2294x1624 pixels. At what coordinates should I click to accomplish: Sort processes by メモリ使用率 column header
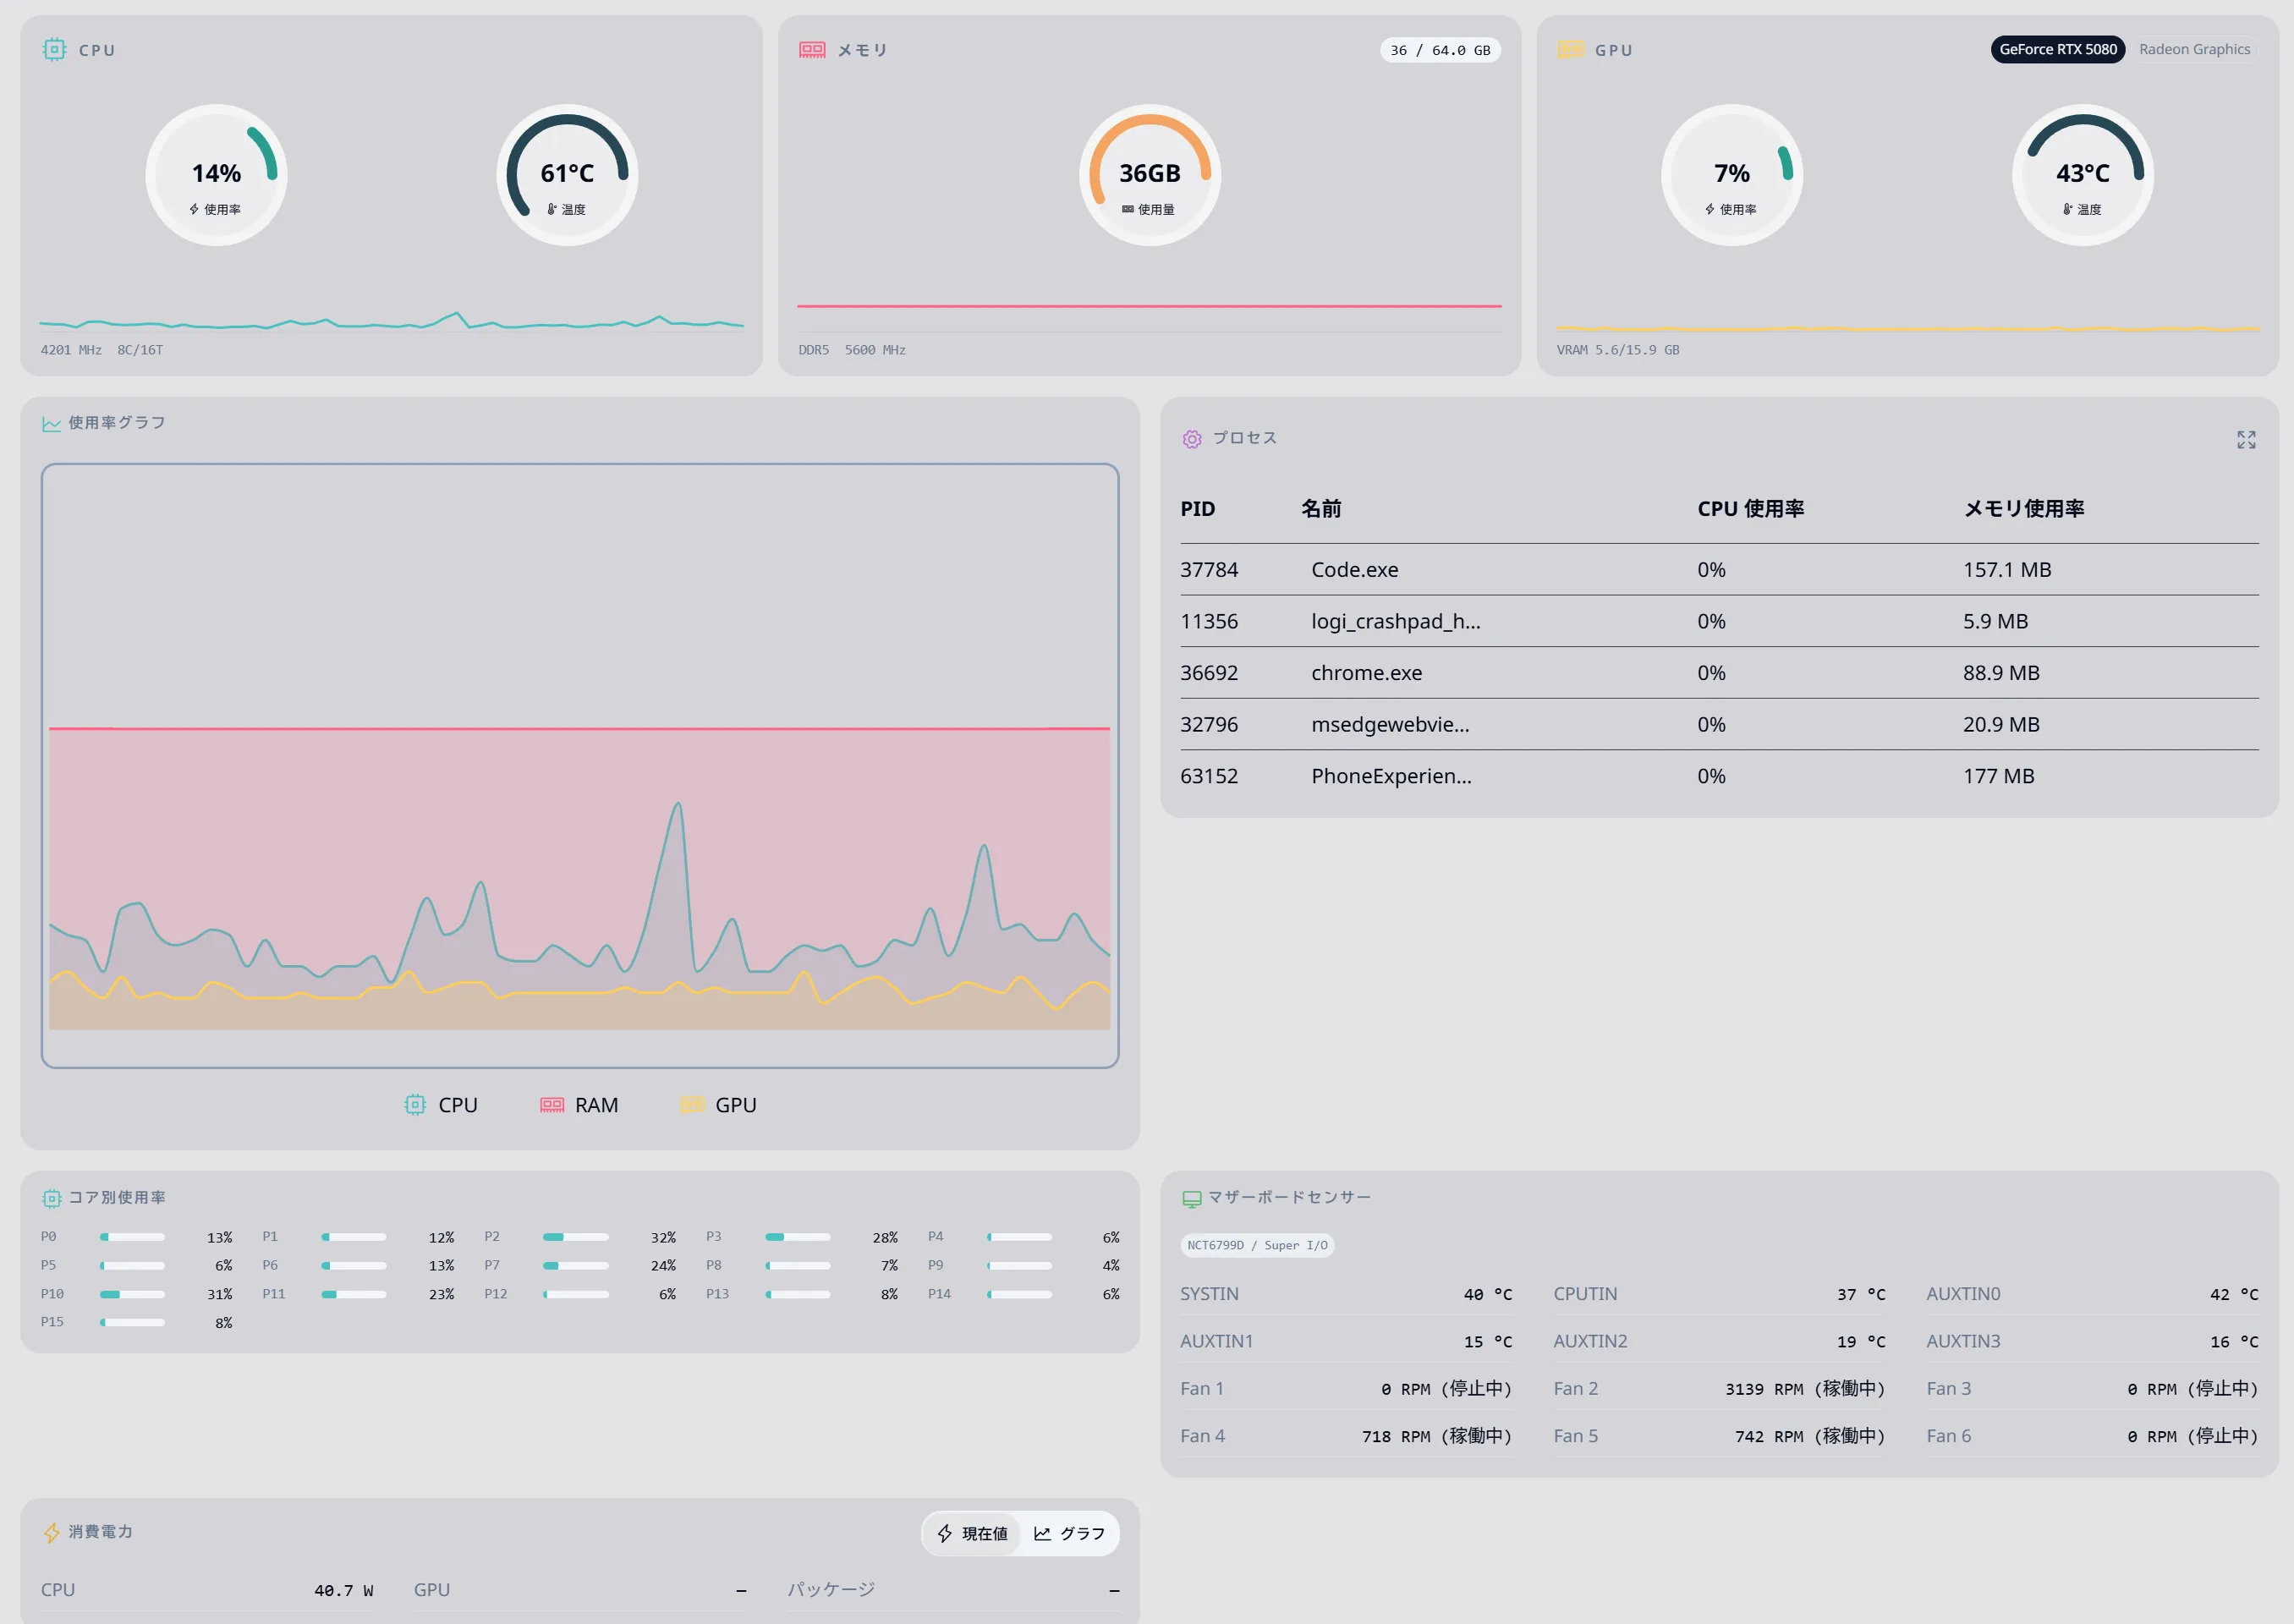2024,509
